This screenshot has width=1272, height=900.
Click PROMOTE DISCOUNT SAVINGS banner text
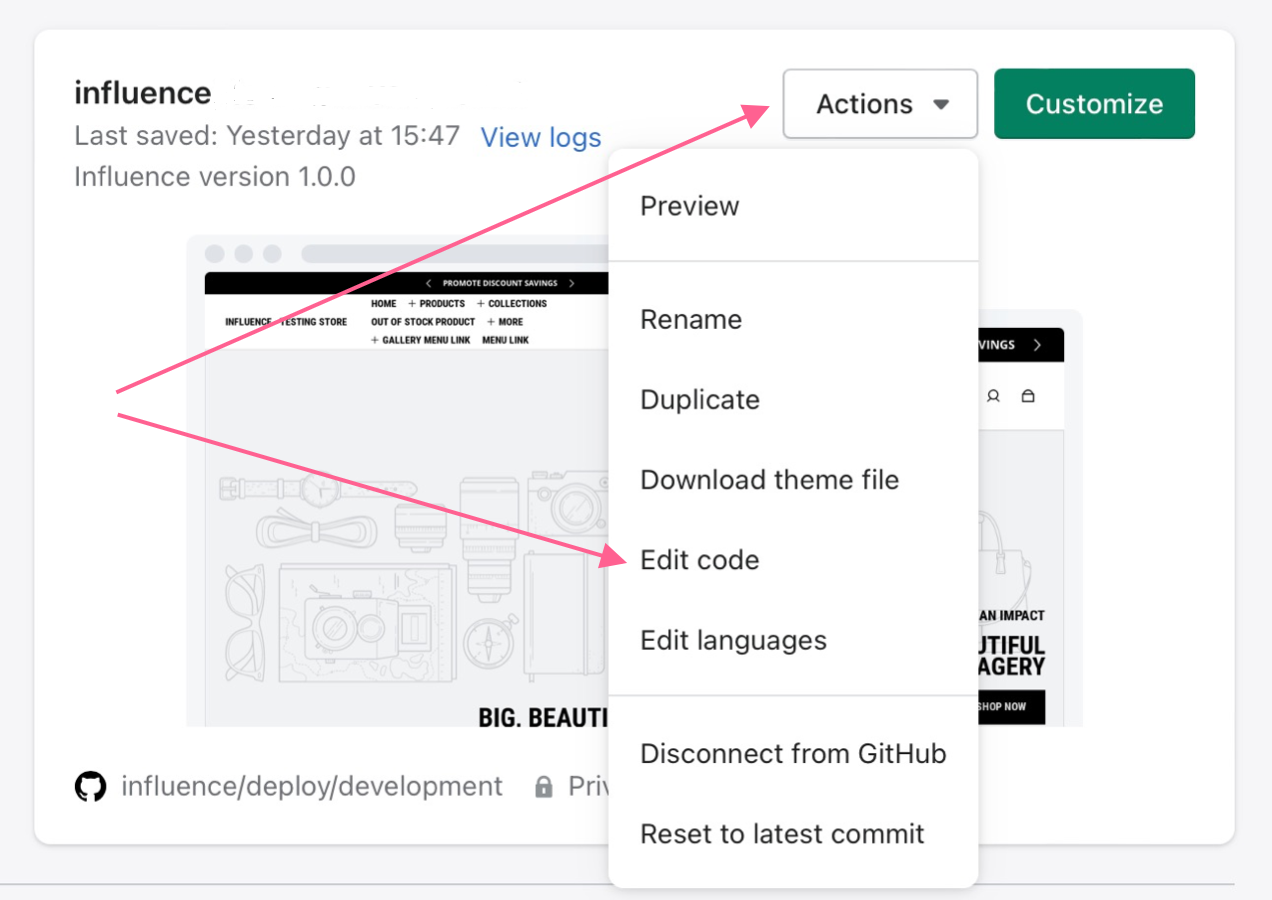[500, 284]
